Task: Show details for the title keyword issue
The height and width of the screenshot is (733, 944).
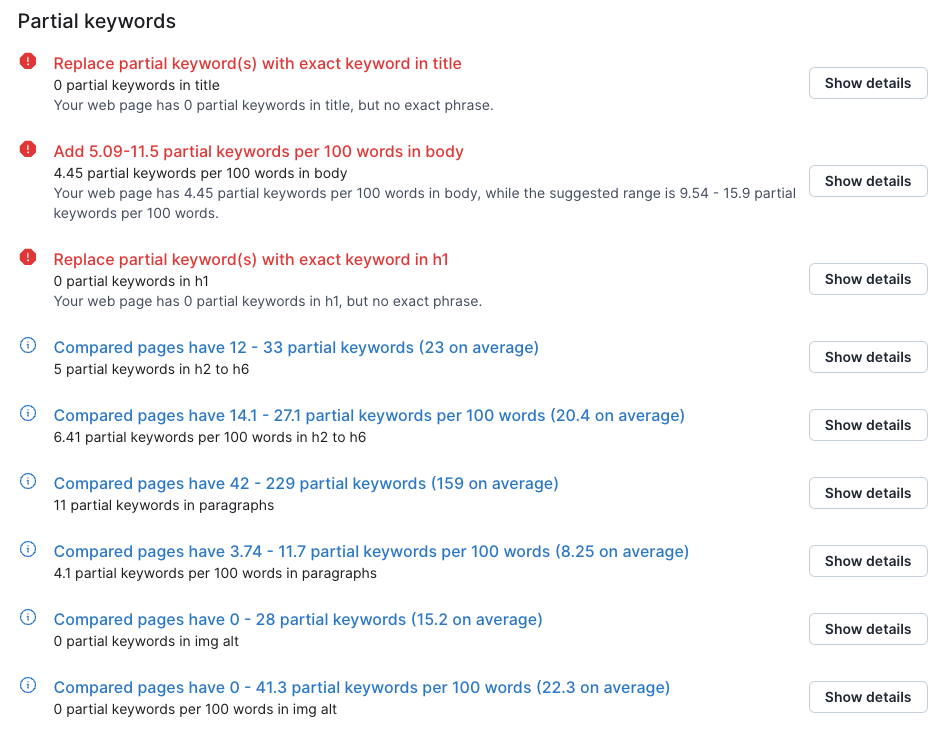Action: pos(868,83)
